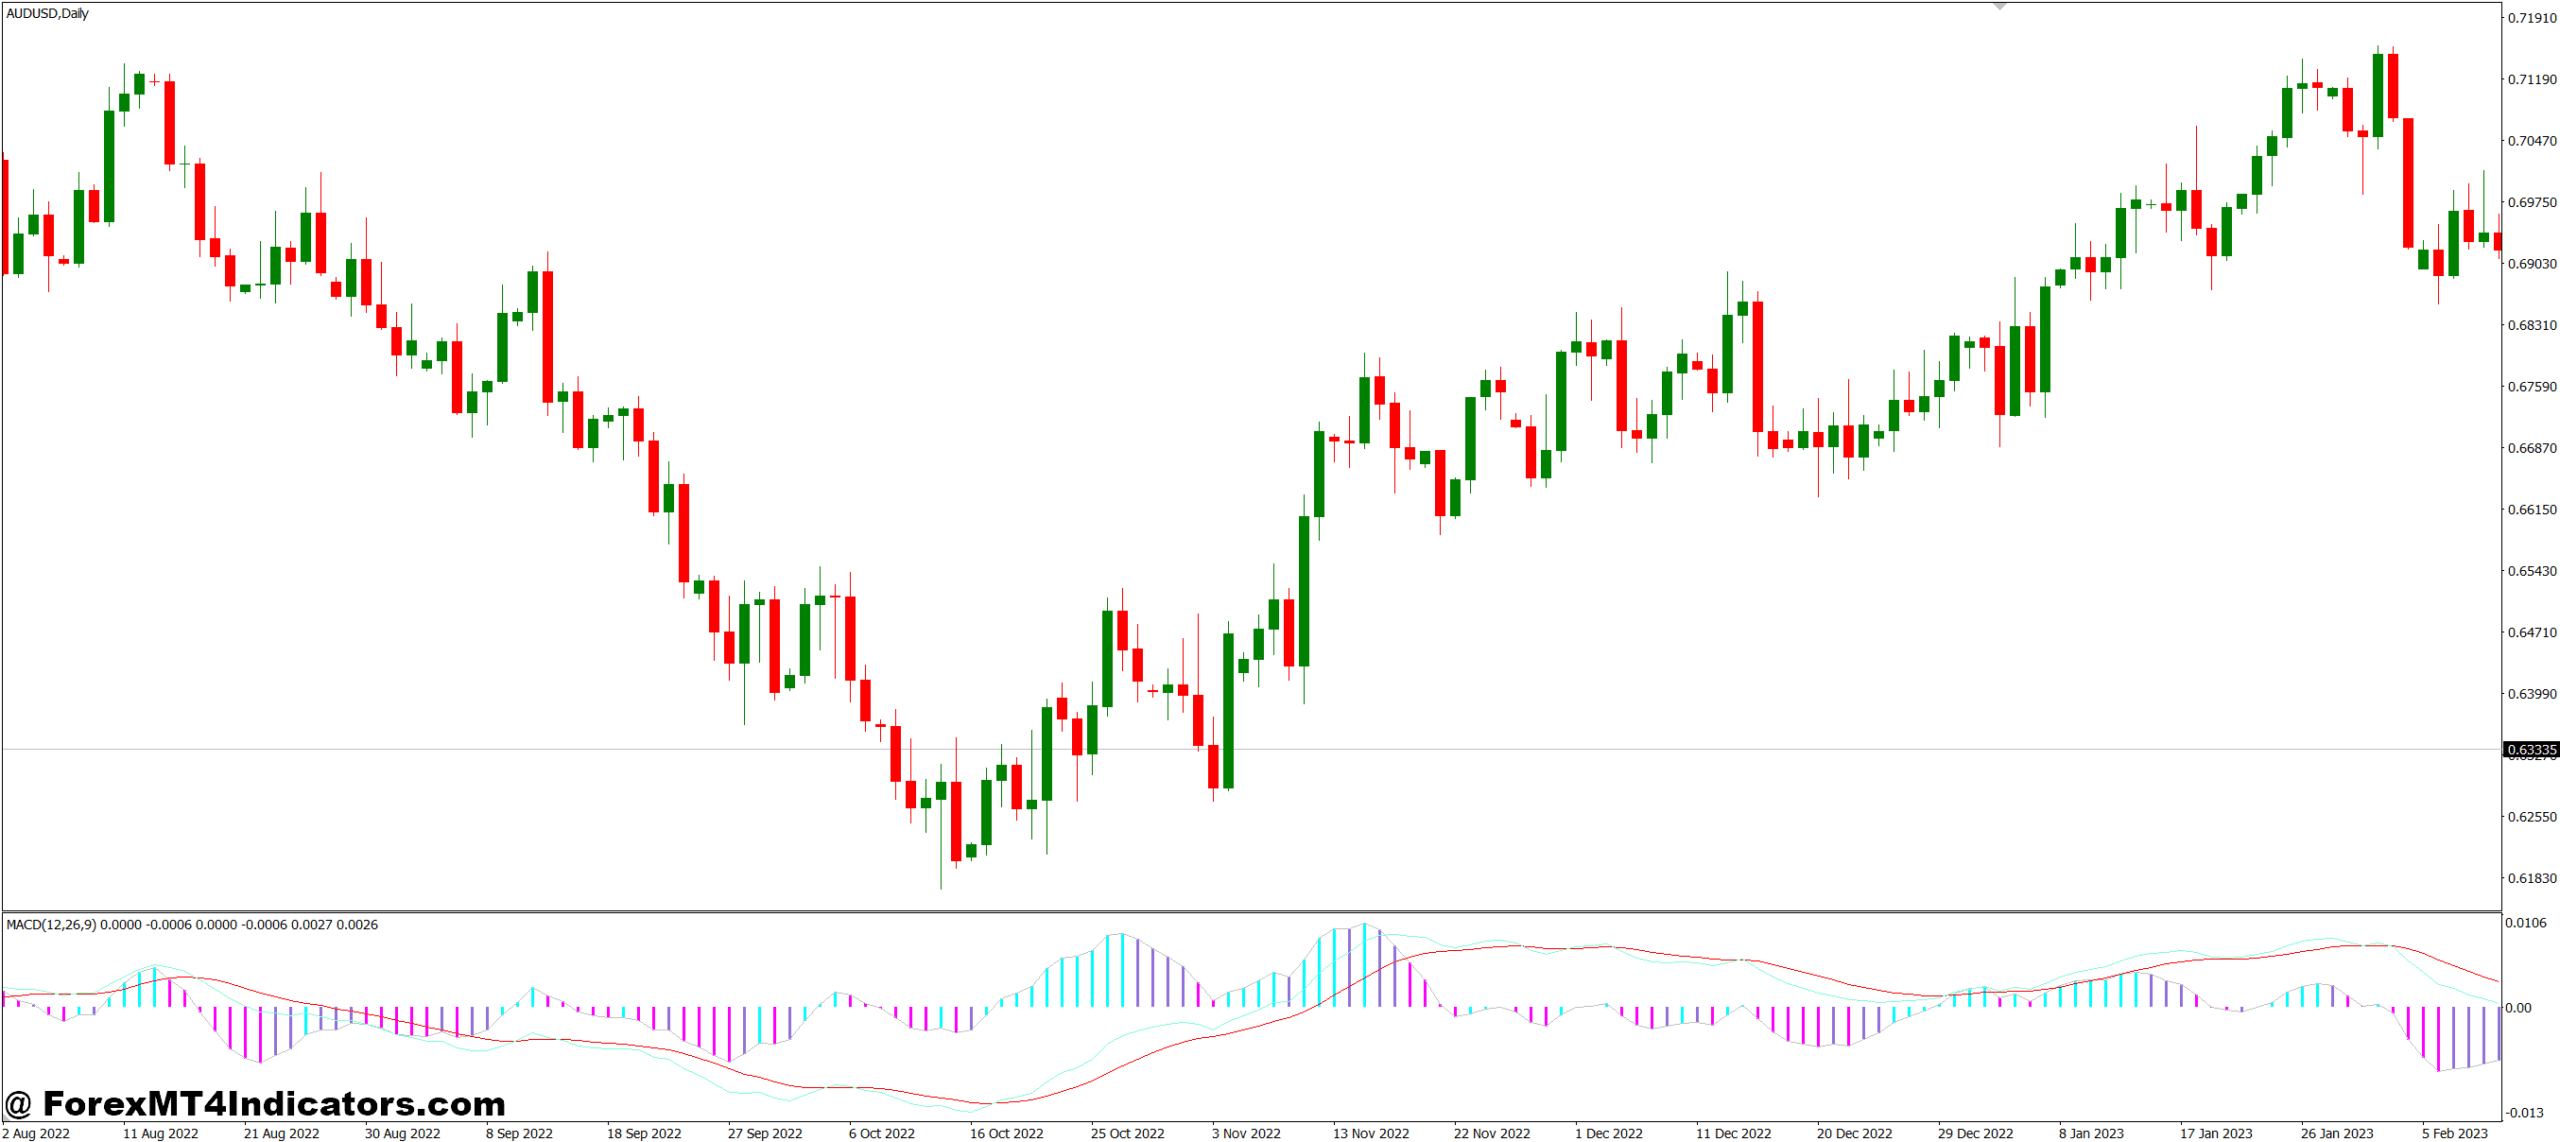Select the 13 Nov 2022 date label
Image resolution: width=2560 pixels, height=1142 pixels.
pyautogui.click(x=1370, y=1133)
